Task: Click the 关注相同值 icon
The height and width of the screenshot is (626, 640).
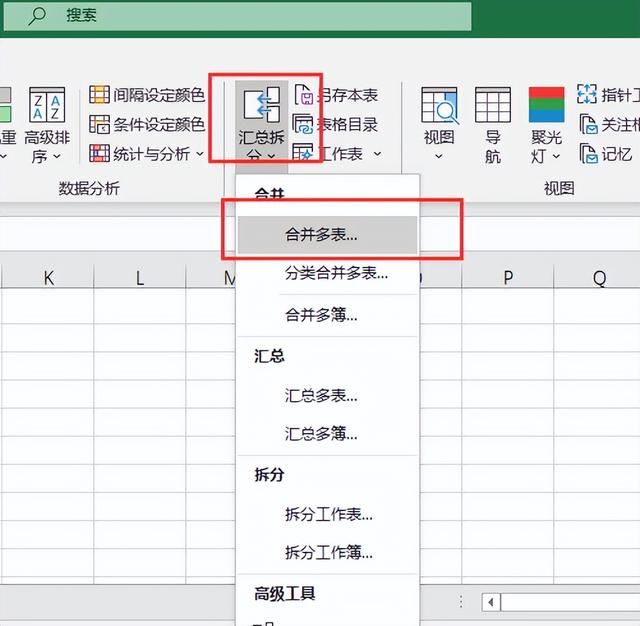Action: pos(589,124)
